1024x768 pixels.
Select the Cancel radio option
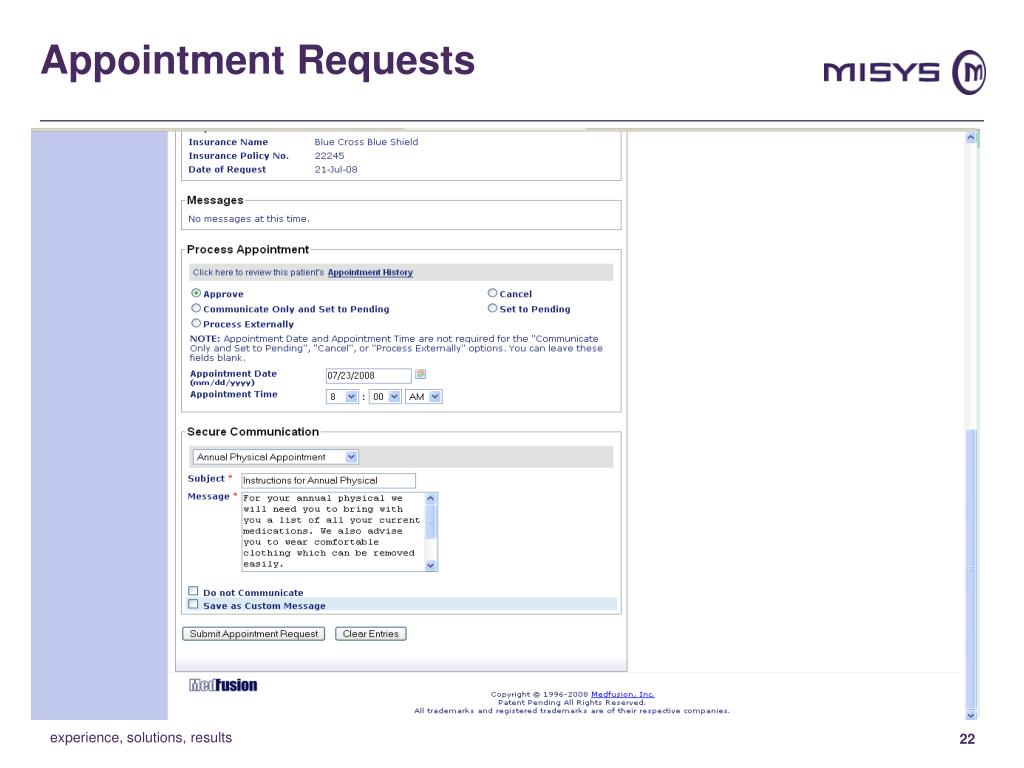[492, 293]
